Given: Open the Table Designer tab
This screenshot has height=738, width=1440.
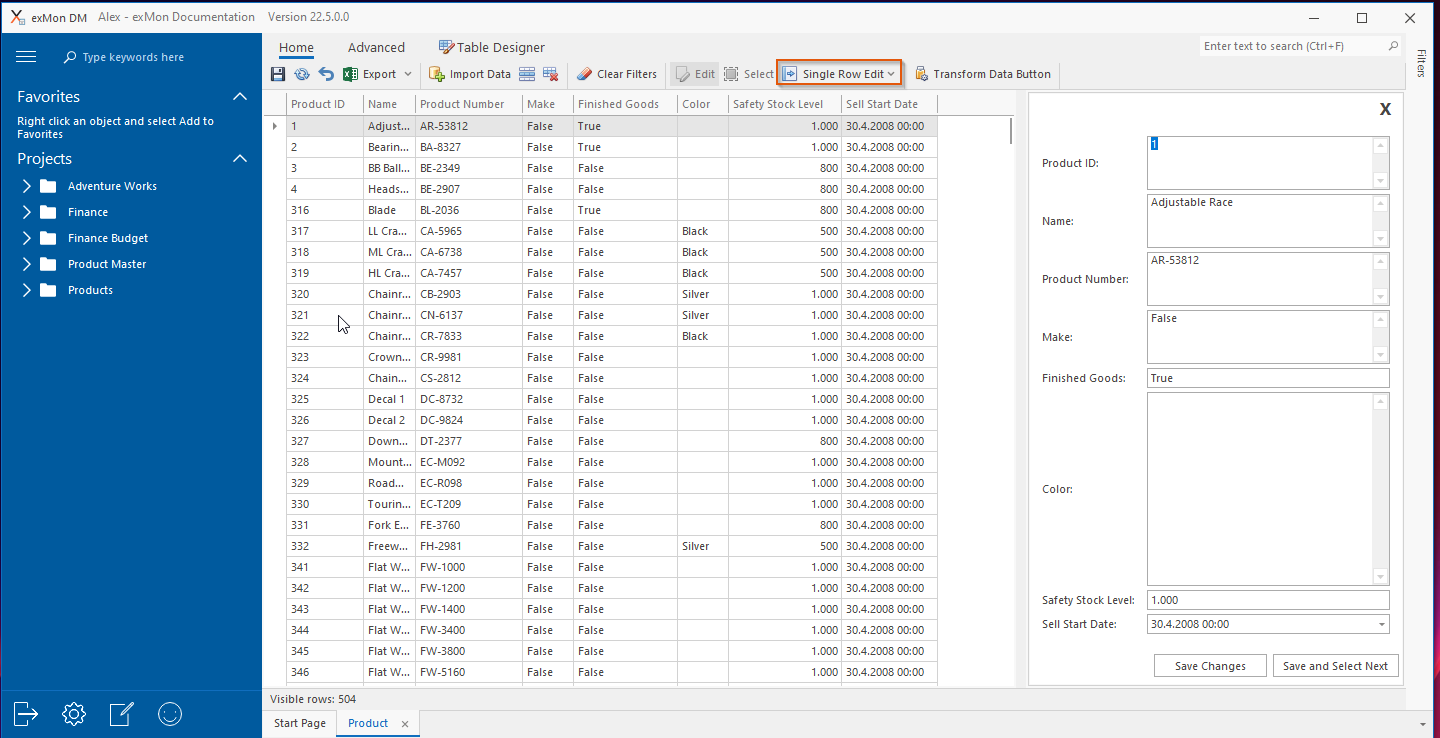Looking at the screenshot, I should point(492,47).
